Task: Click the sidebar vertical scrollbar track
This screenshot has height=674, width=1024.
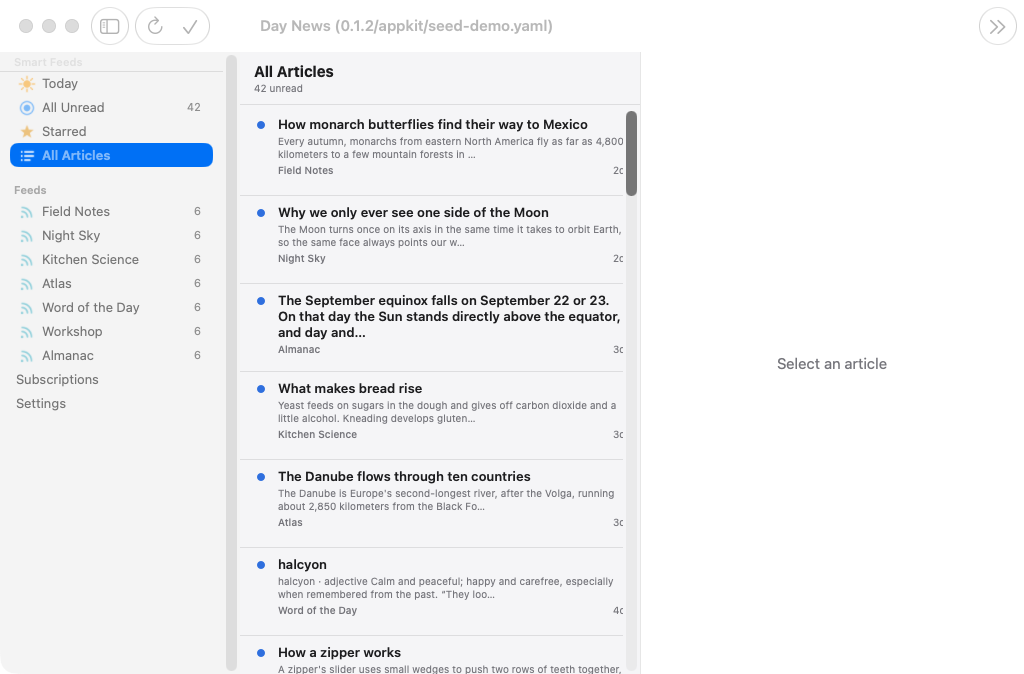Action: coord(231,362)
